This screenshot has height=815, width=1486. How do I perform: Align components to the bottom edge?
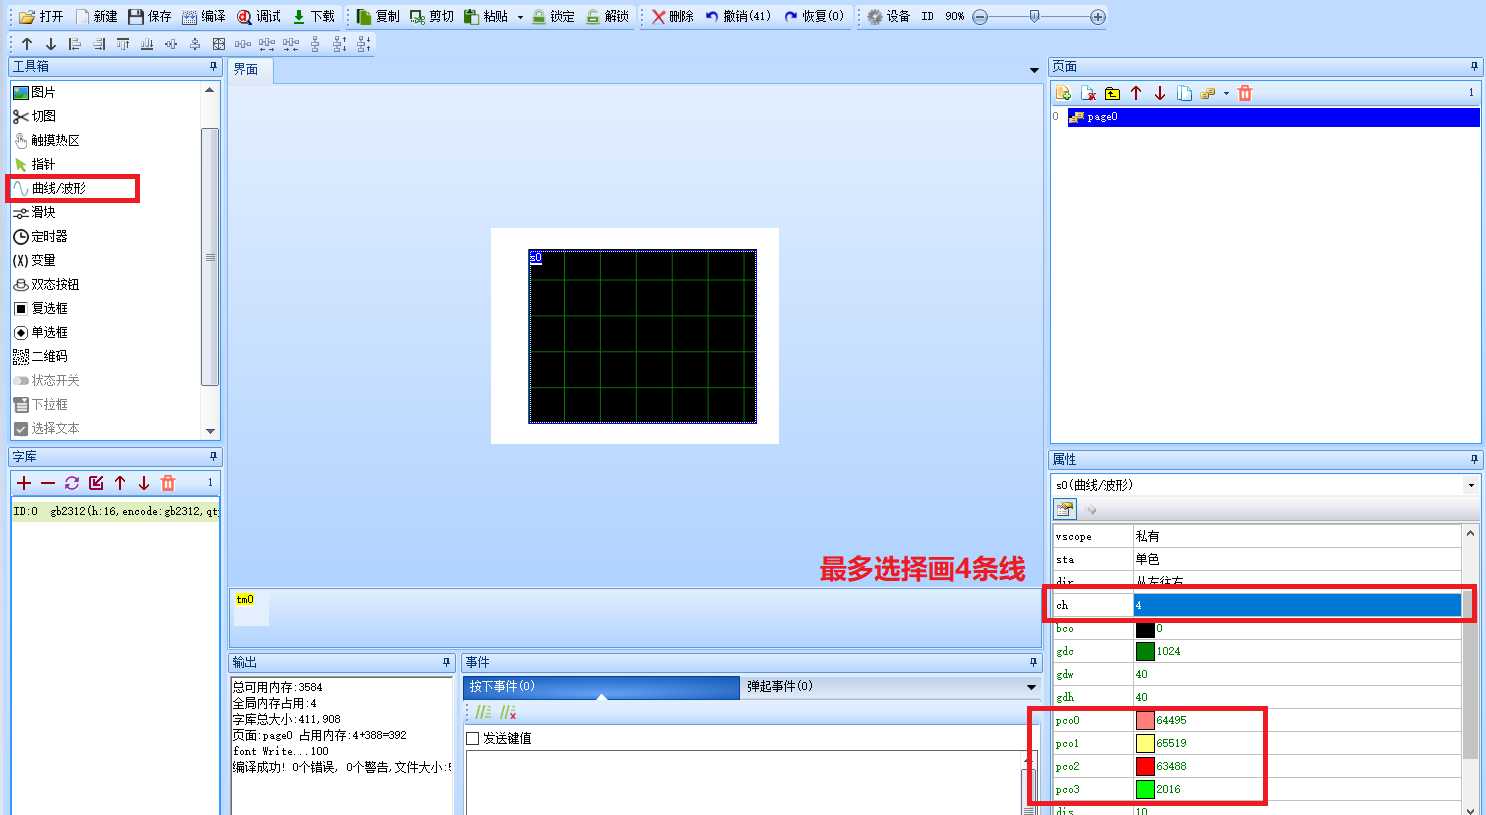pos(147,44)
